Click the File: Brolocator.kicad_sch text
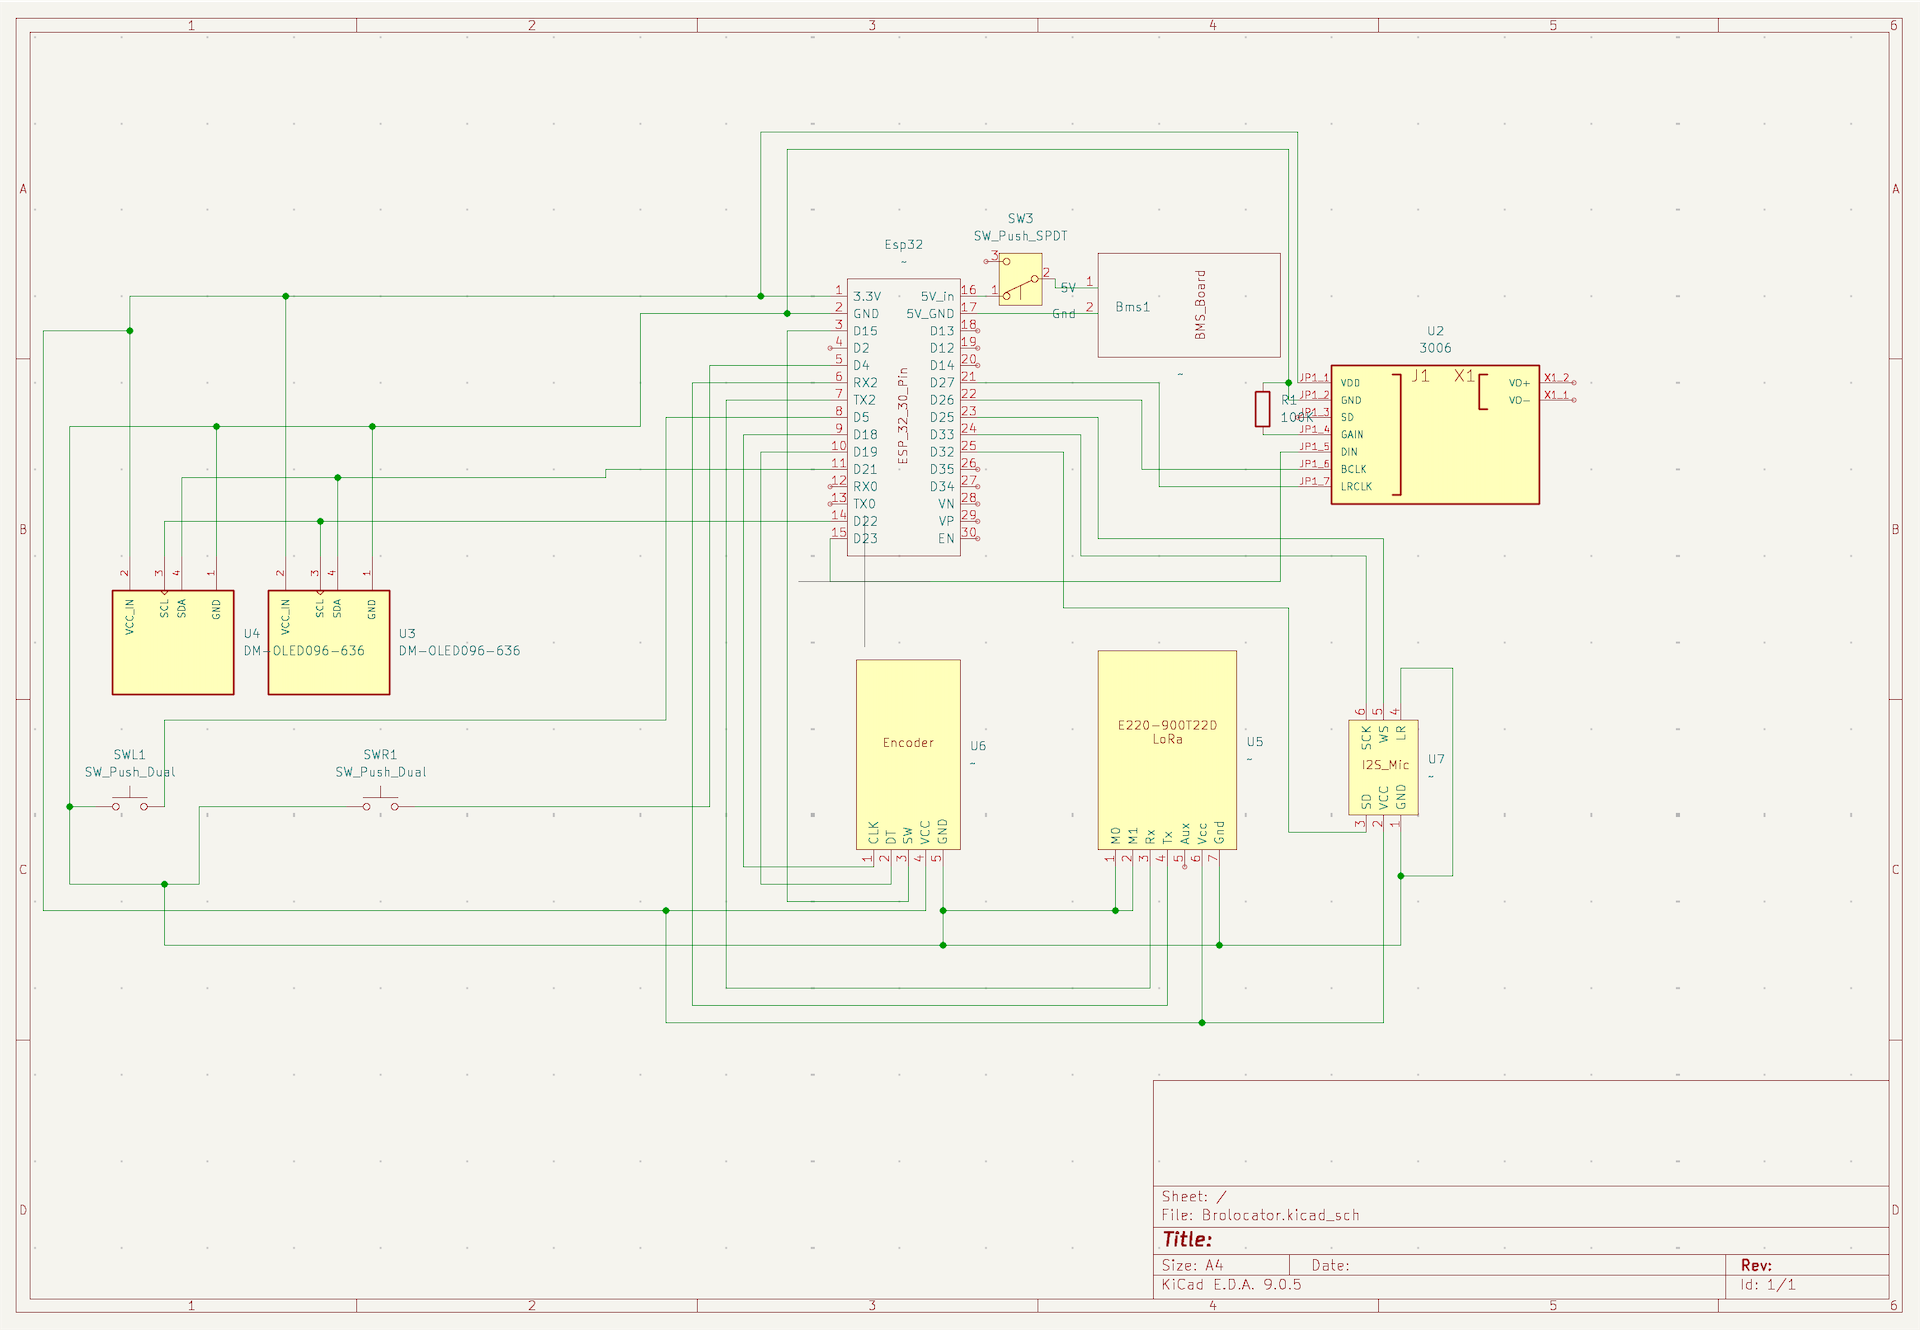The height and width of the screenshot is (1330, 1920). click(1260, 1216)
